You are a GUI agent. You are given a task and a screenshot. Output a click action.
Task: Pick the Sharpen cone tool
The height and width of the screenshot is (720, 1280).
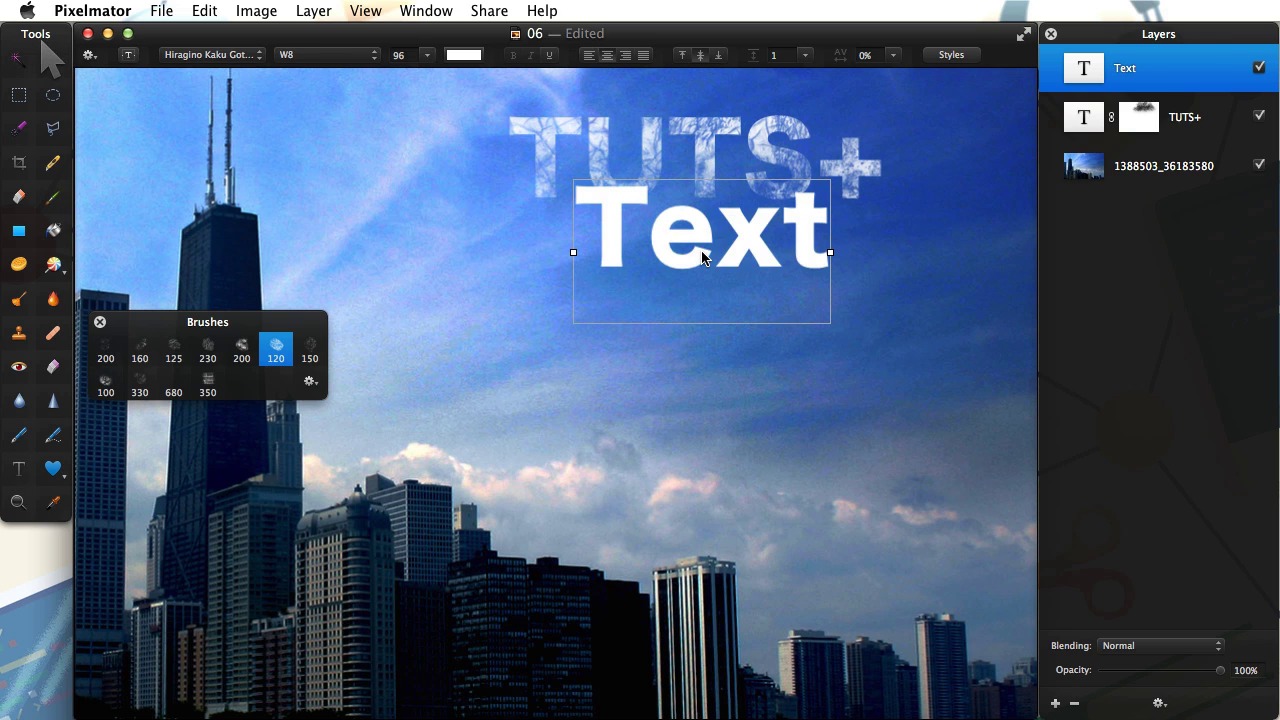(53, 401)
